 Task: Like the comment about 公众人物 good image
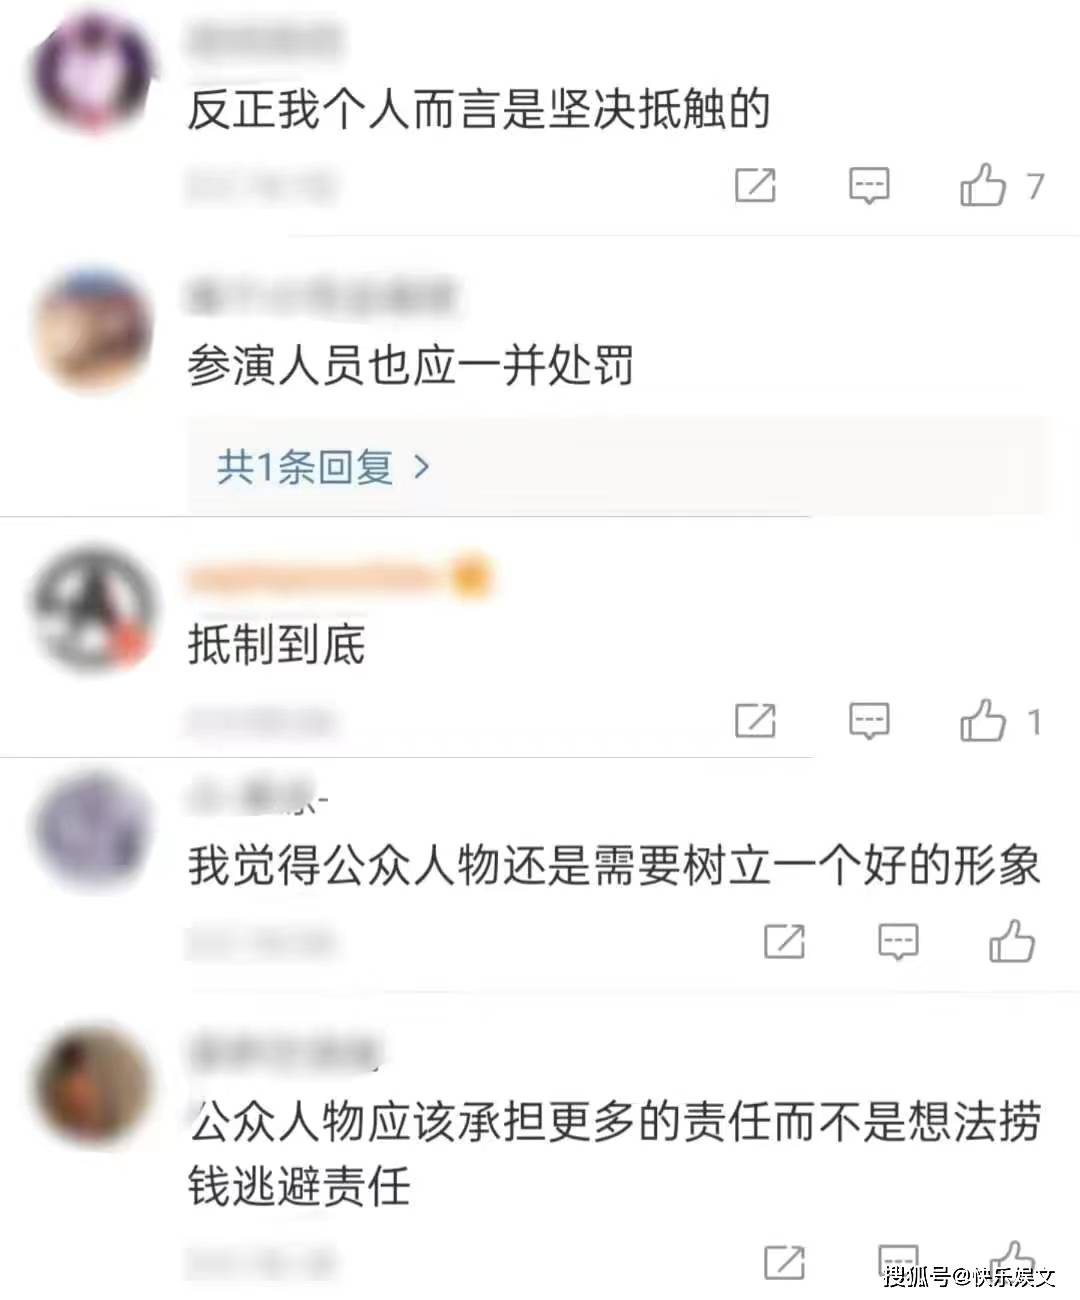(1012, 941)
